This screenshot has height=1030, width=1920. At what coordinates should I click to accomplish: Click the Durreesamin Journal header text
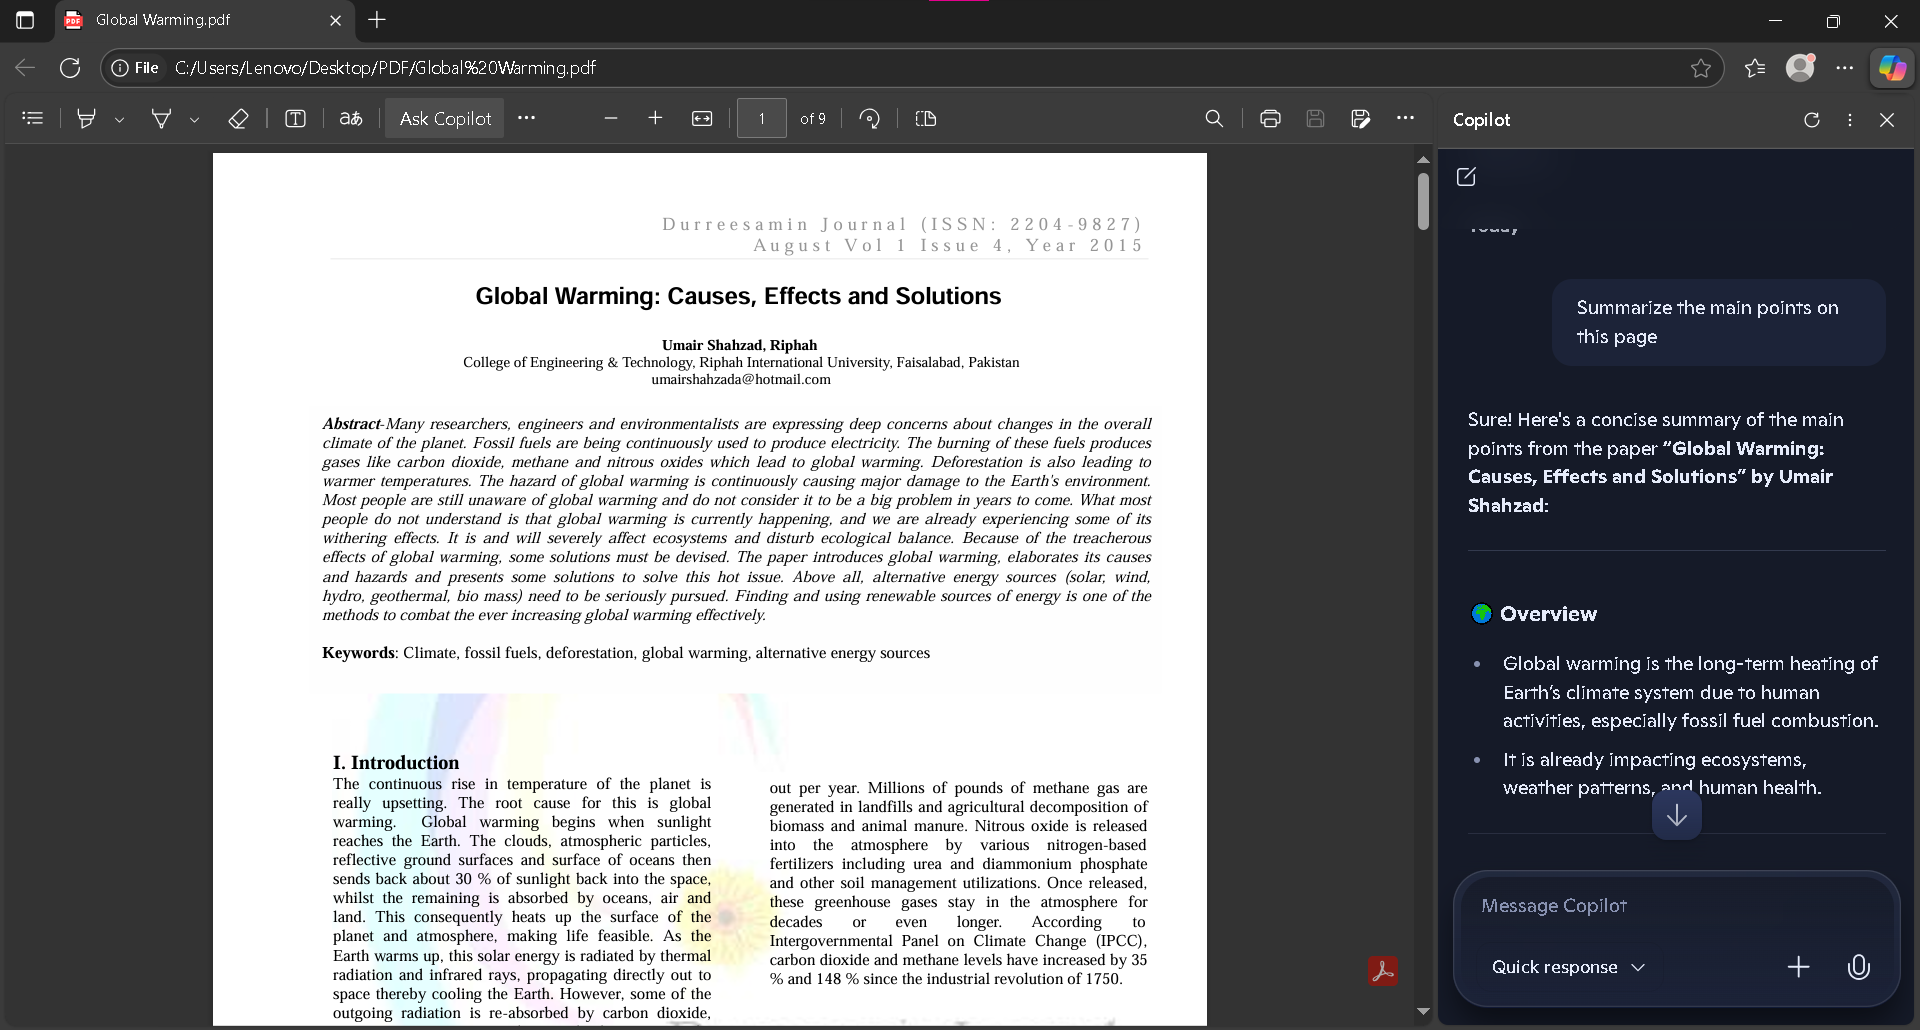point(902,224)
